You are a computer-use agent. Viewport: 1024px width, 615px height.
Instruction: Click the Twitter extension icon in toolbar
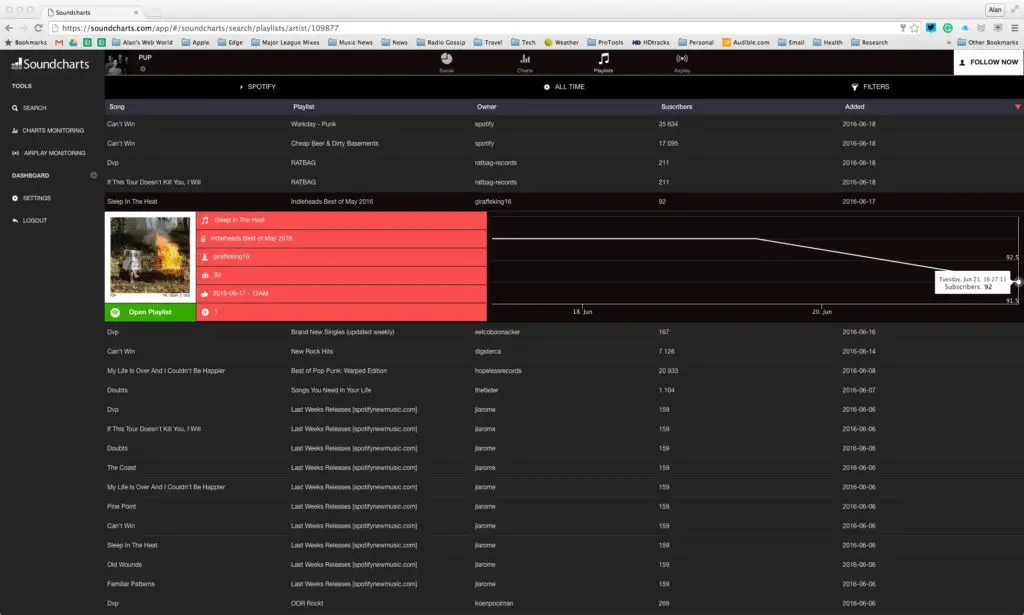click(x=931, y=28)
